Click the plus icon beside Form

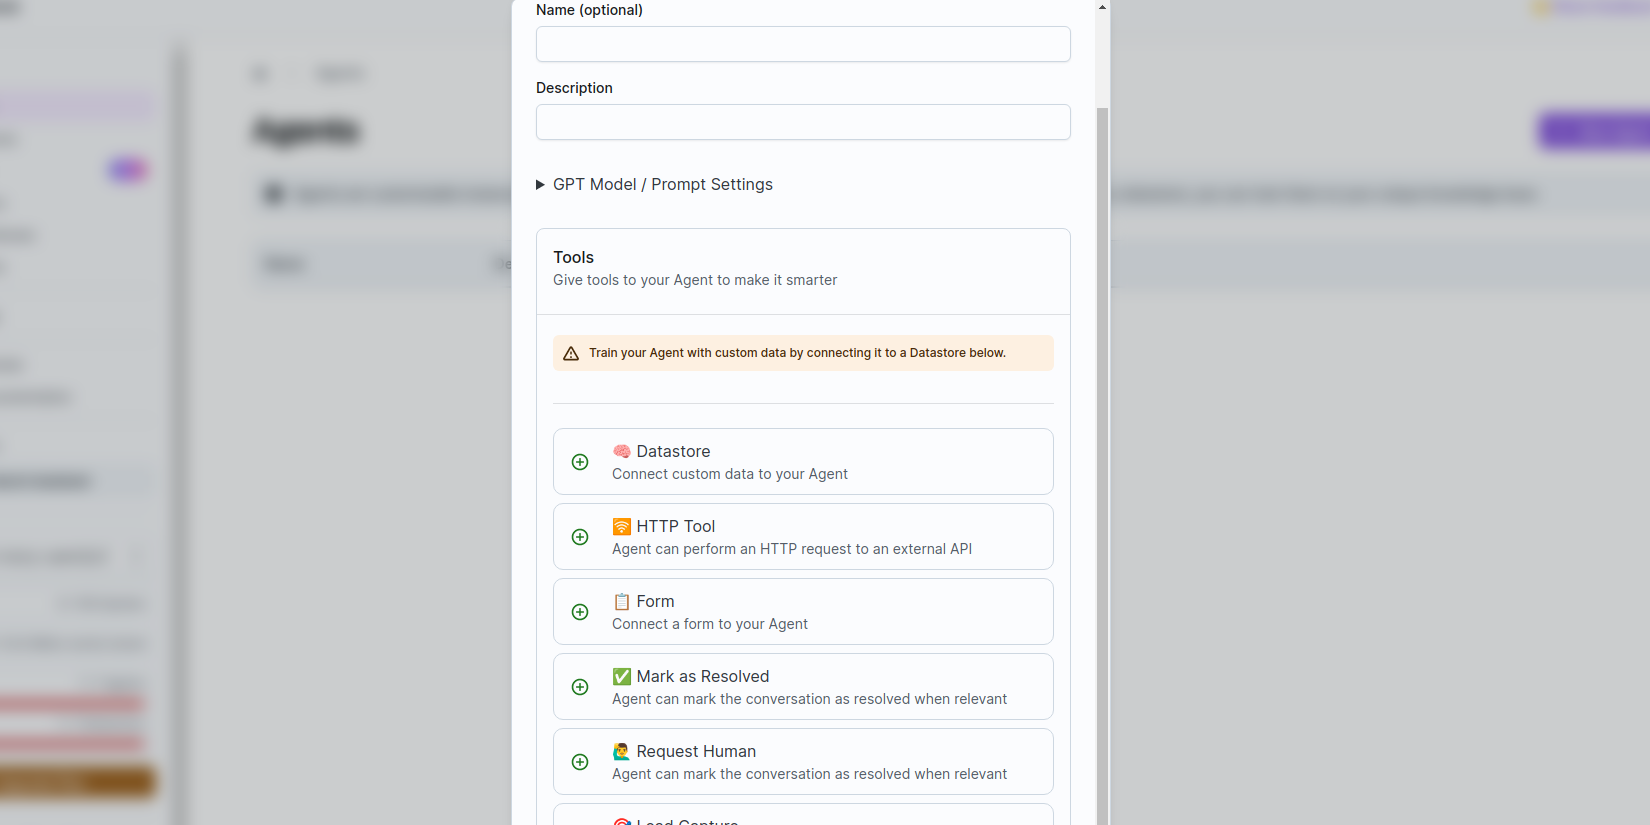click(580, 612)
